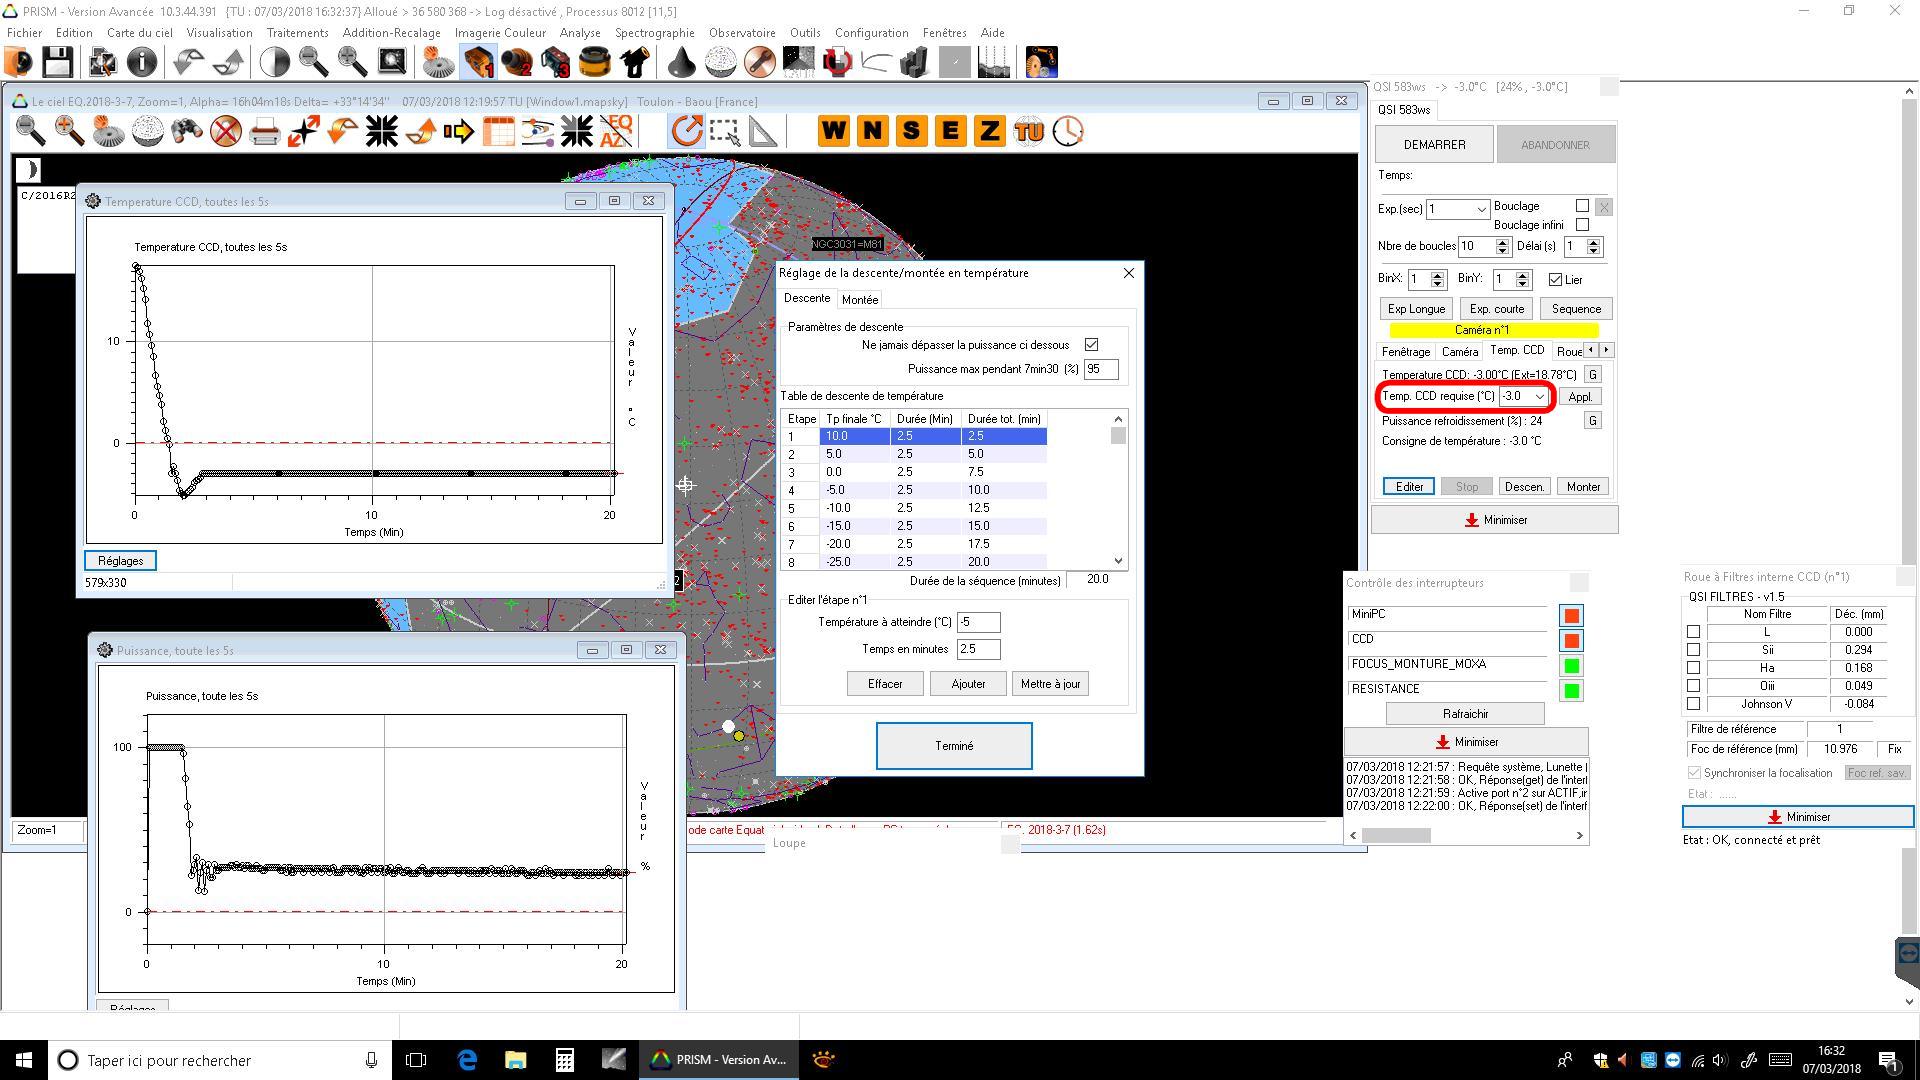Click the Terminé button
1920x1080 pixels.
[953, 746]
